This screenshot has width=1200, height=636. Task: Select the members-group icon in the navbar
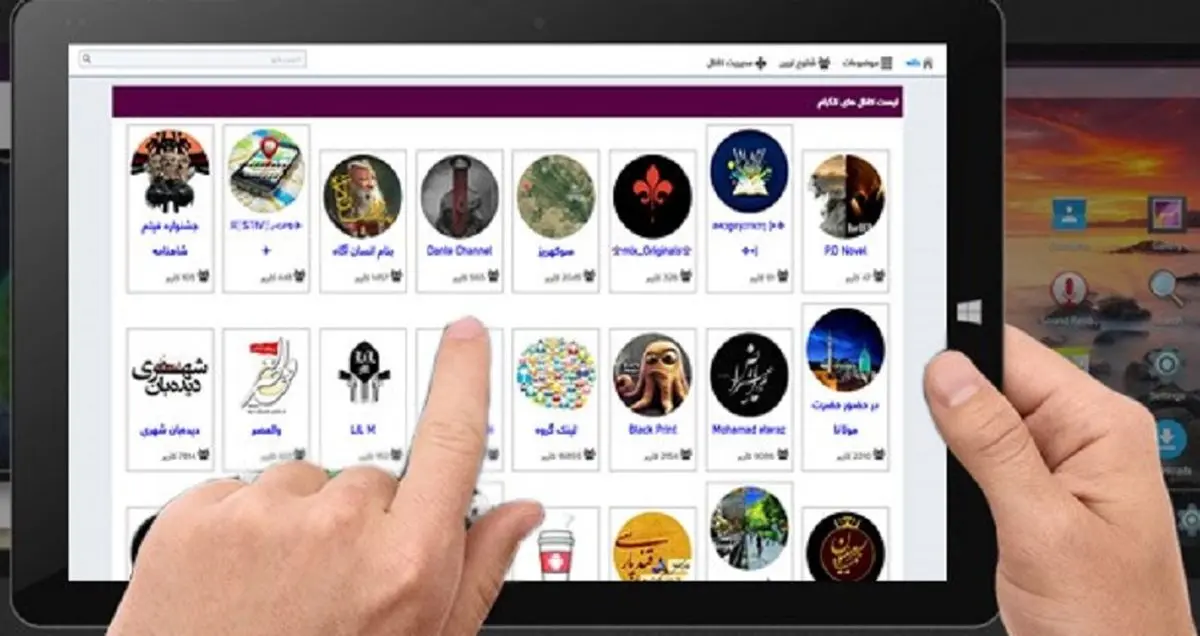[x=824, y=63]
